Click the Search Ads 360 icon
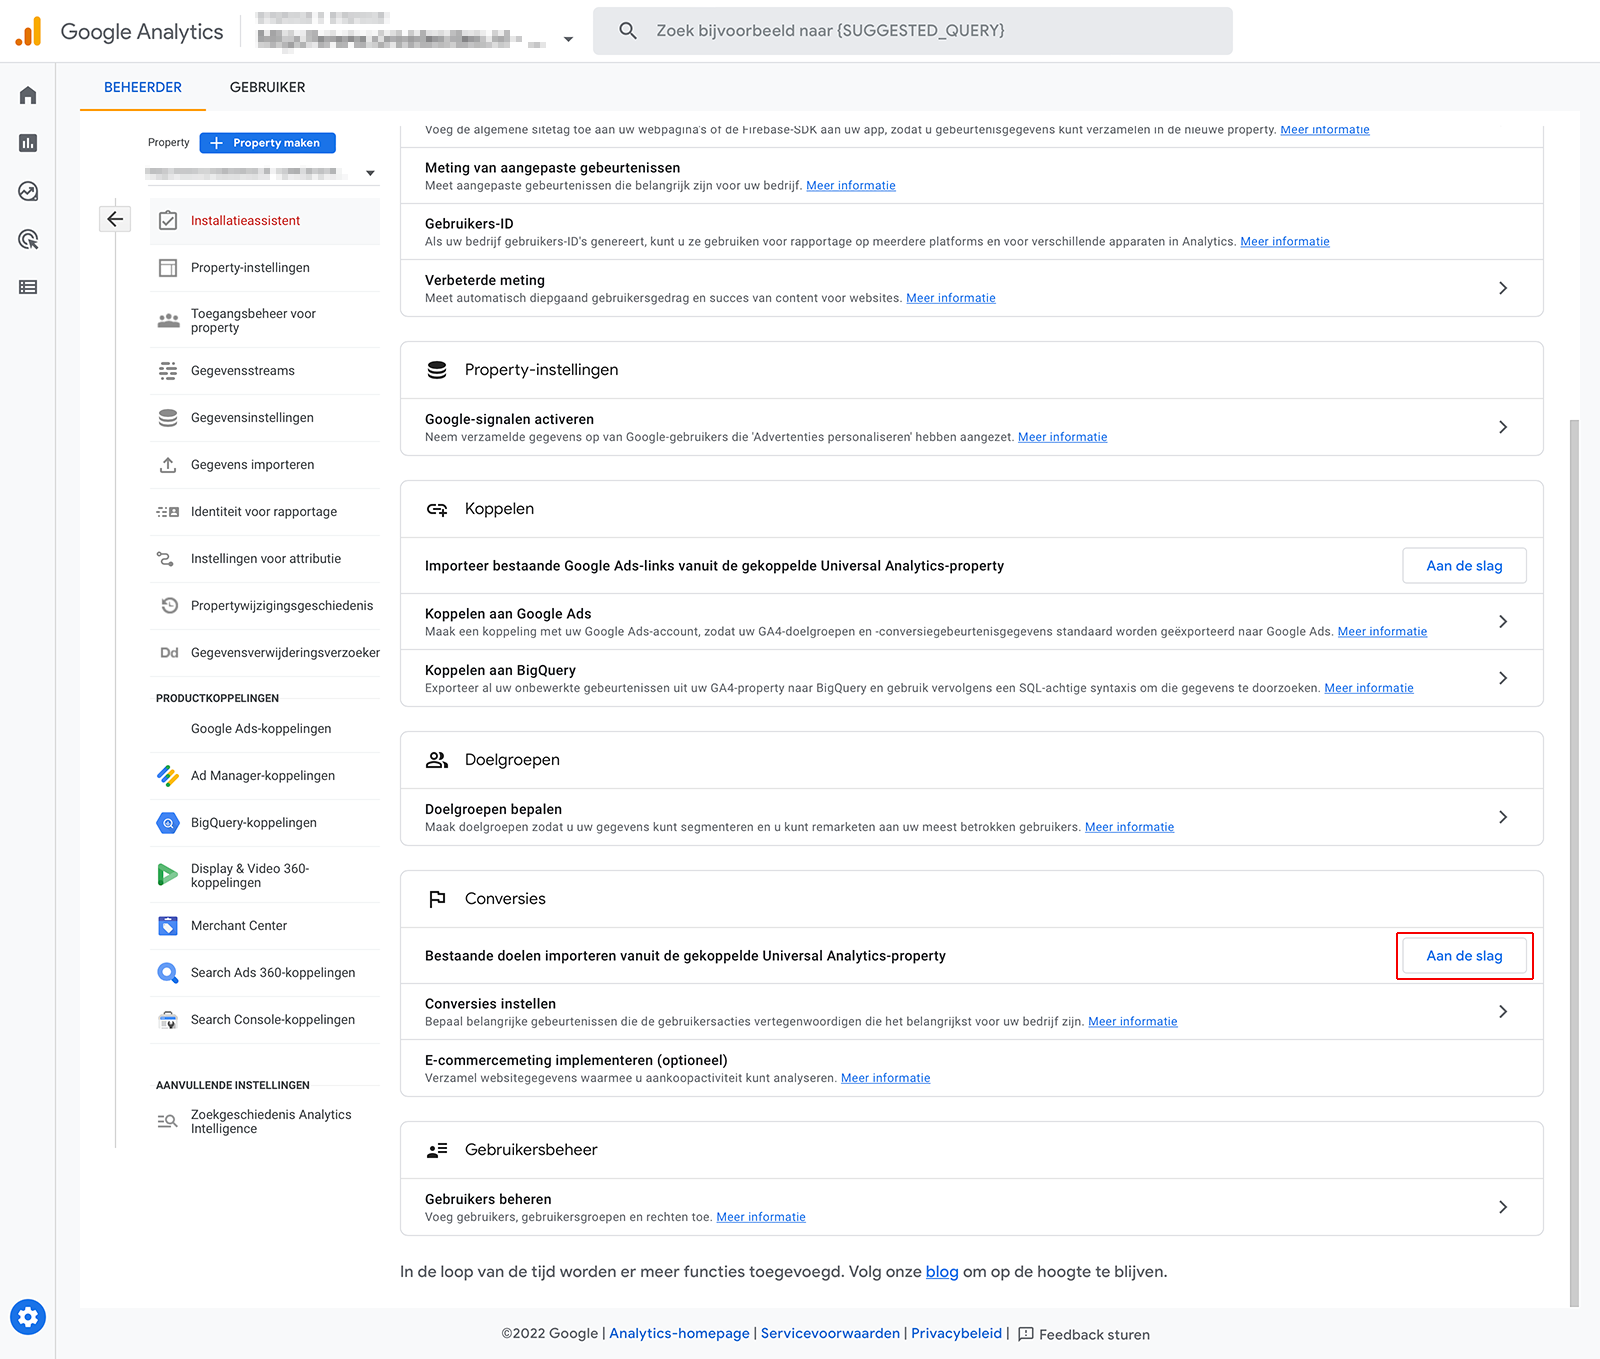The image size is (1600, 1359). pos(168,973)
